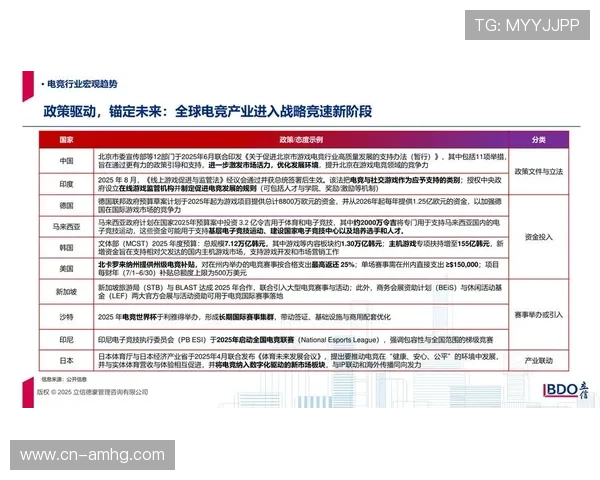Click the policy text starting 北京市委宣传部等12部门

pos(302,161)
